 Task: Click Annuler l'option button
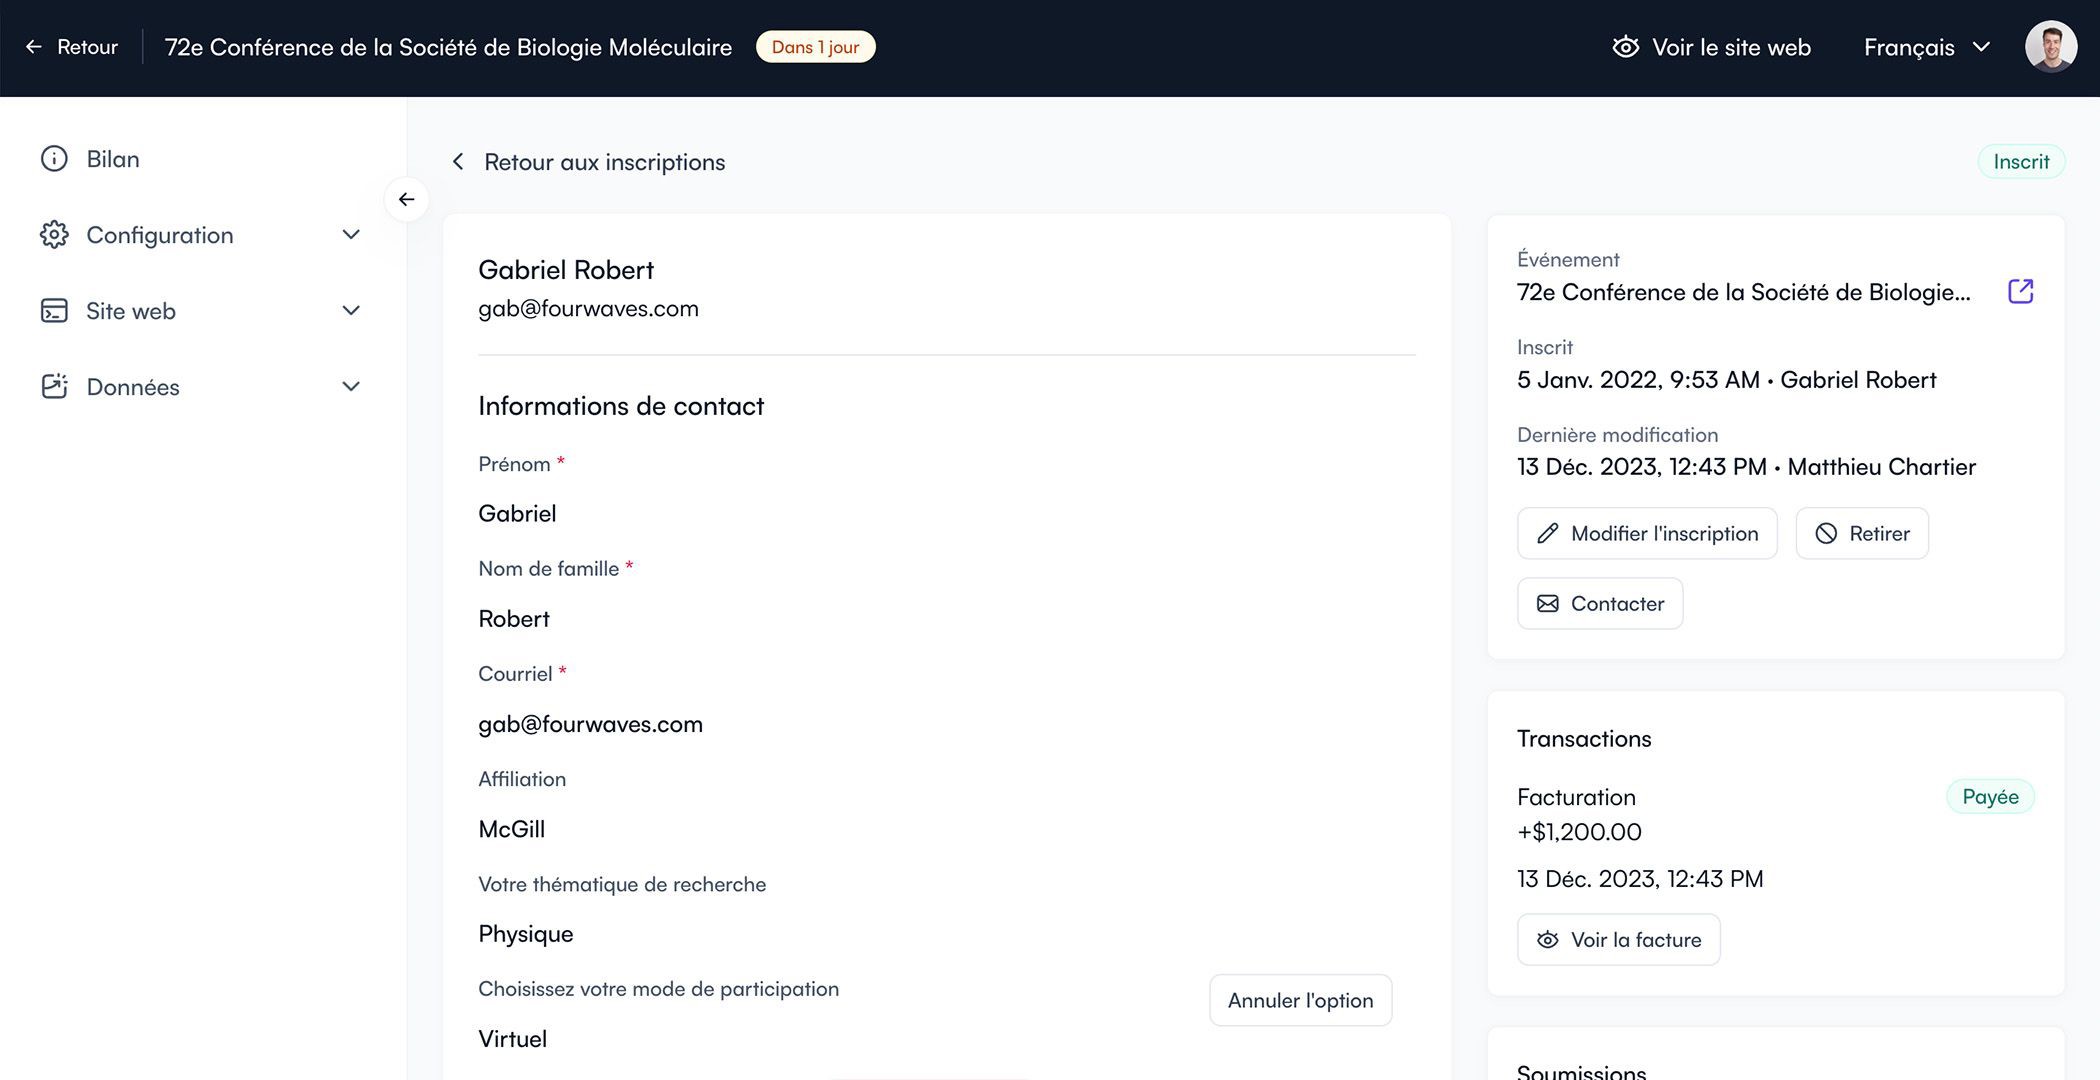1300,1000
